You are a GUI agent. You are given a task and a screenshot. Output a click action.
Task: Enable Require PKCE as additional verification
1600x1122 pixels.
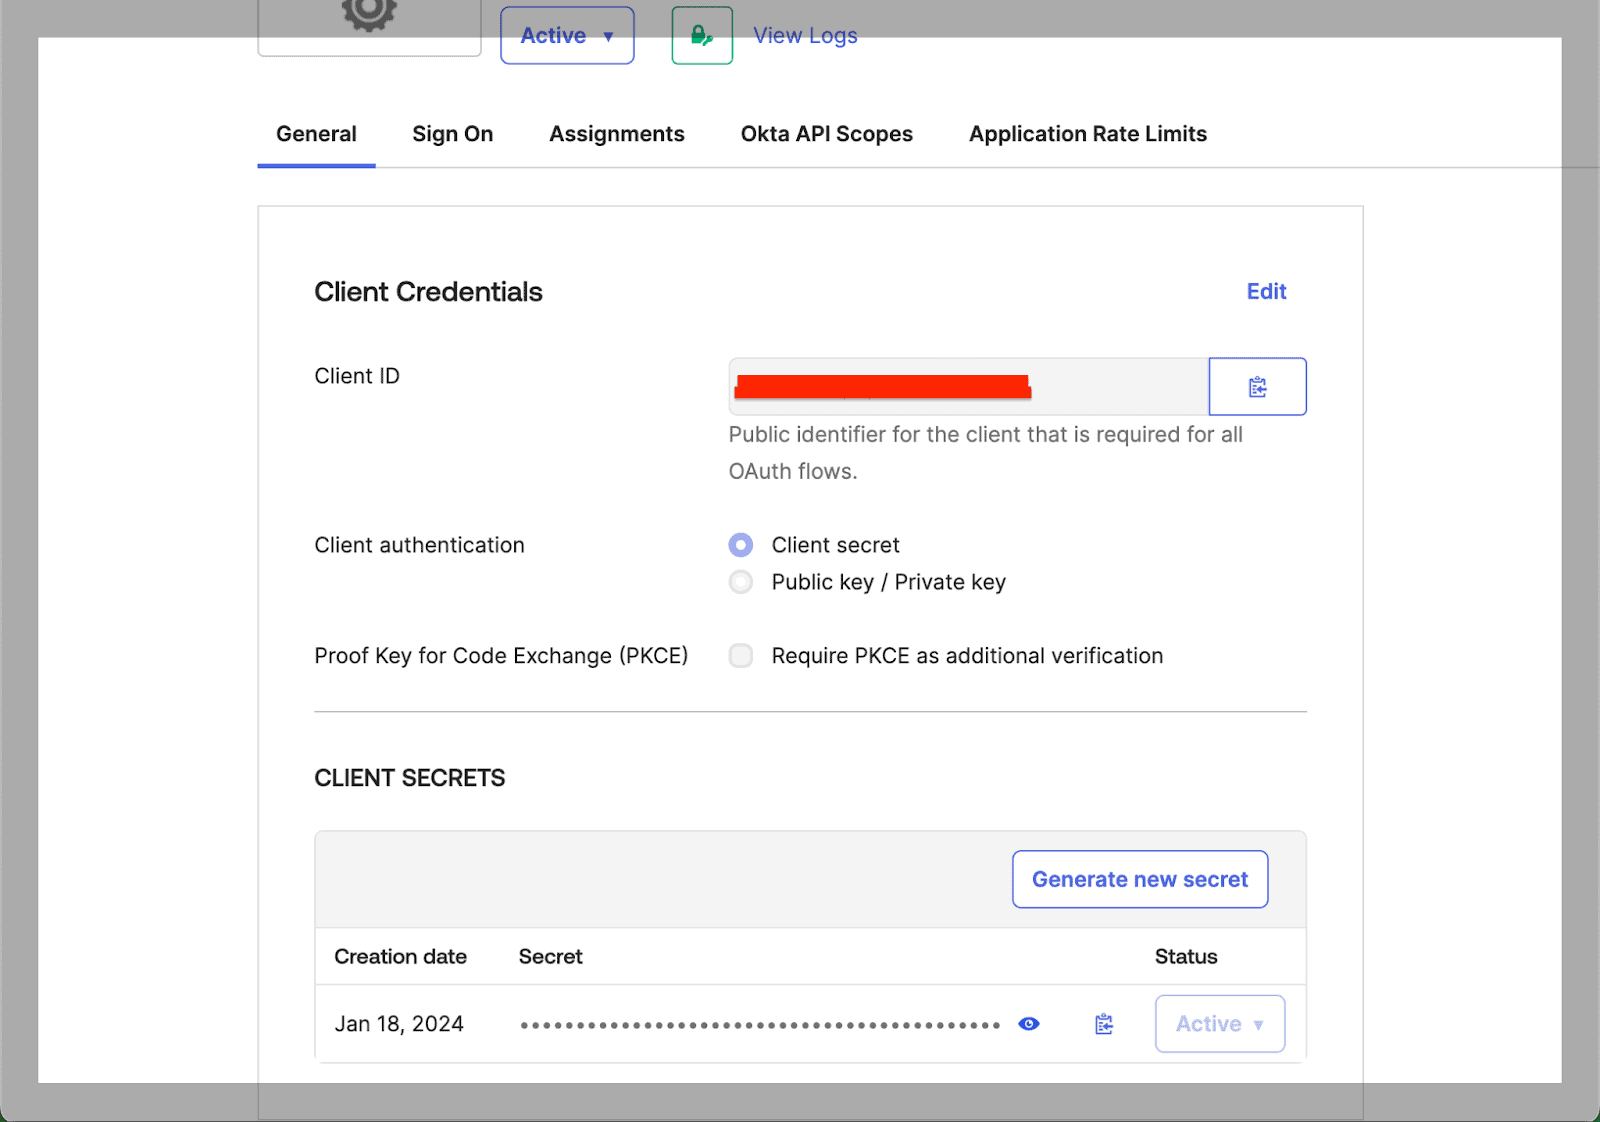tap(740, 656)
